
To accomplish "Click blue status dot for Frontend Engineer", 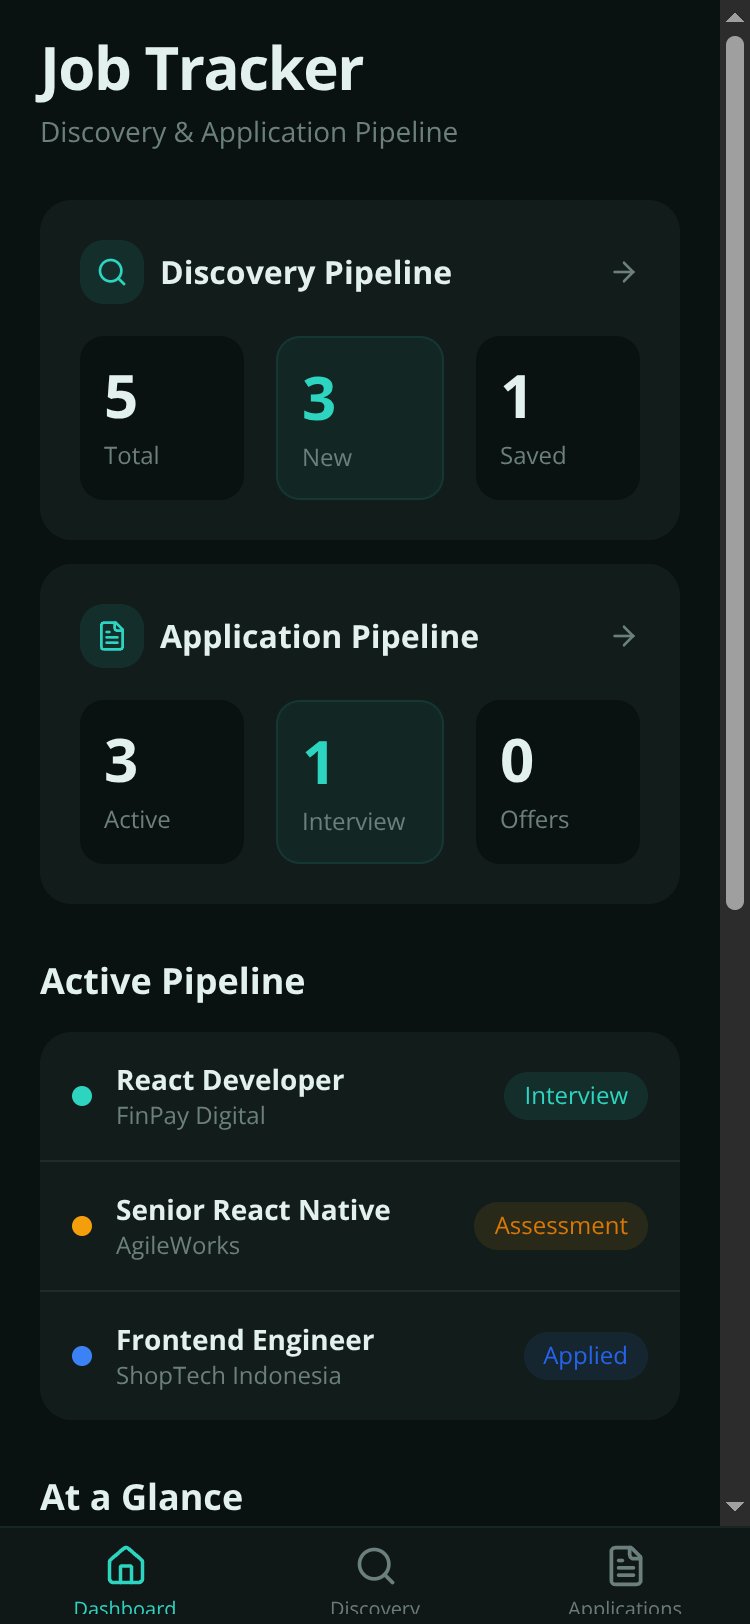I will click(x=82, y=1356).
